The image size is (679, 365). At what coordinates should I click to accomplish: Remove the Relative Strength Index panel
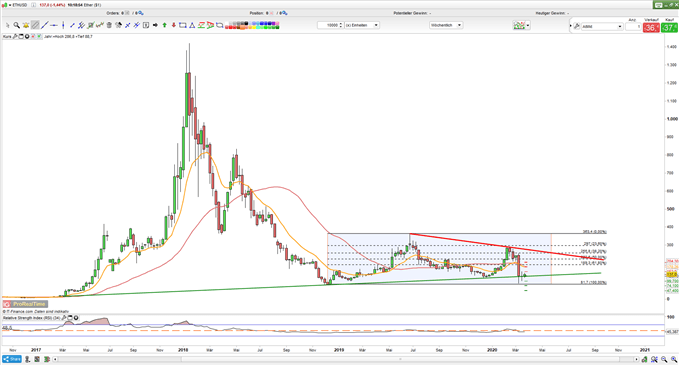point(76,318)
